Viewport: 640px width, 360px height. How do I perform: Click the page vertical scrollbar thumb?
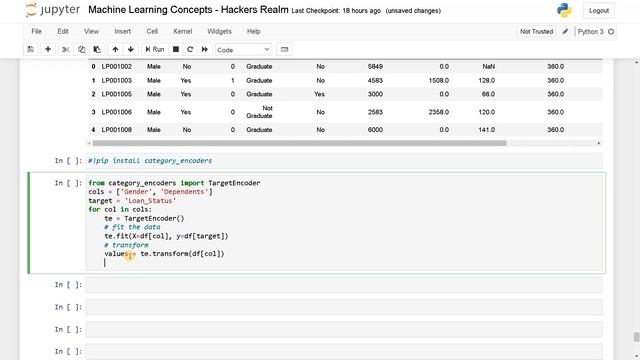click(636, 337)
